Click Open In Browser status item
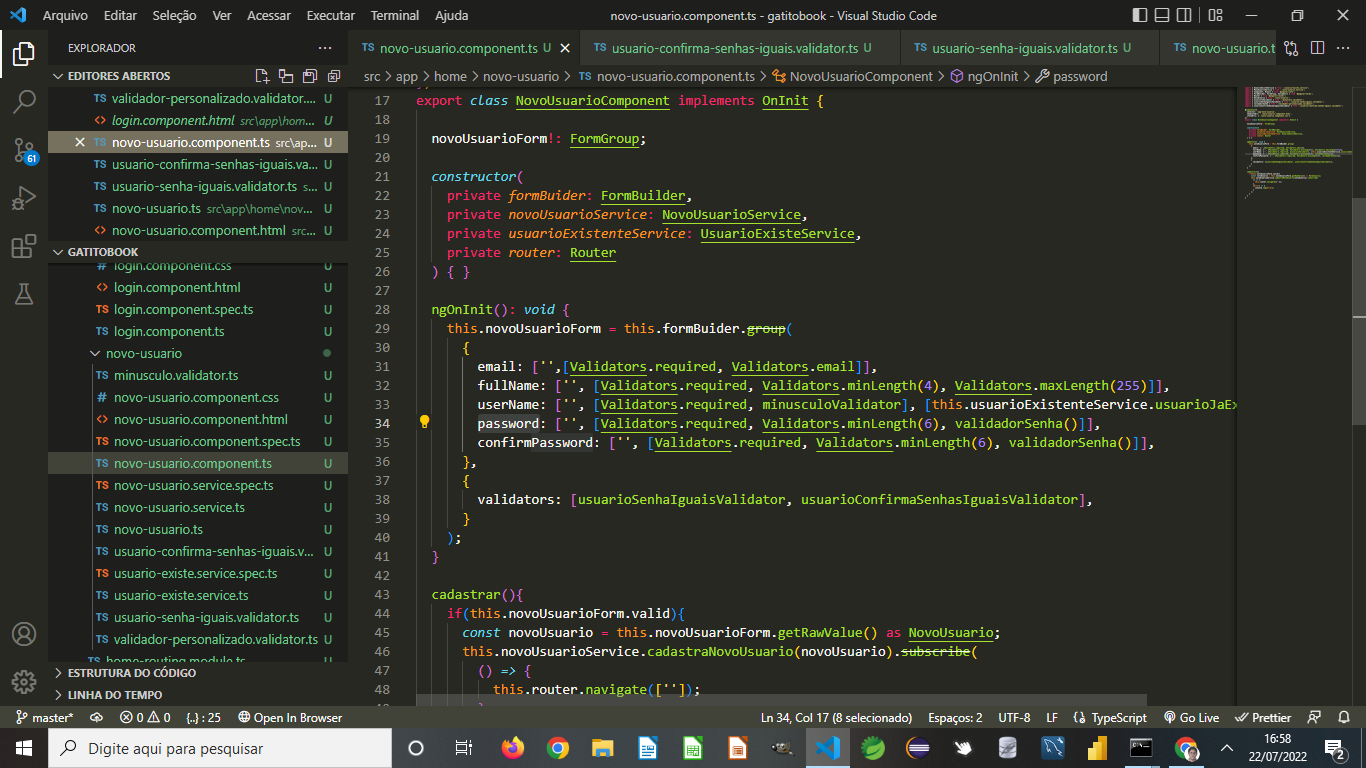The width and height of the screenshot is (1366, 768). click(x=290, y=718)
